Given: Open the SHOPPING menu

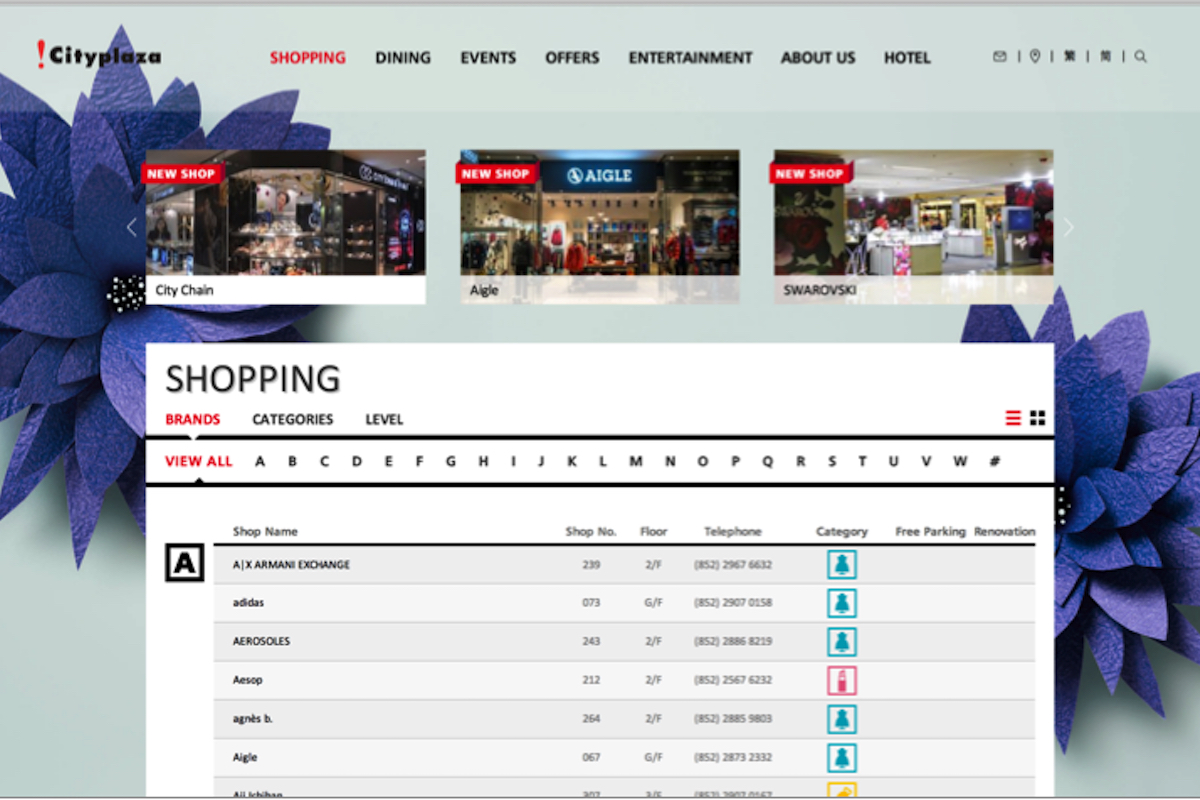Looking at the screenshot, I should 308,58.
